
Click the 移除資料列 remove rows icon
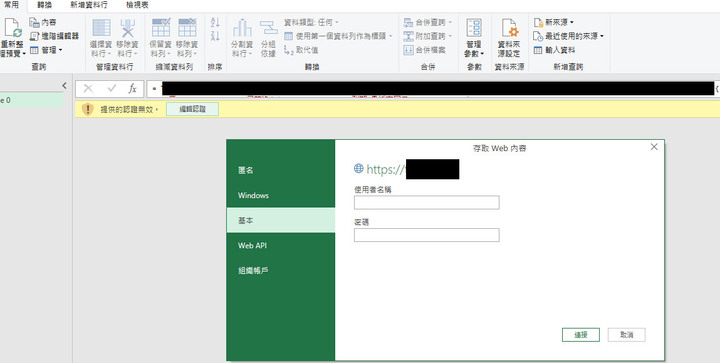187,28
